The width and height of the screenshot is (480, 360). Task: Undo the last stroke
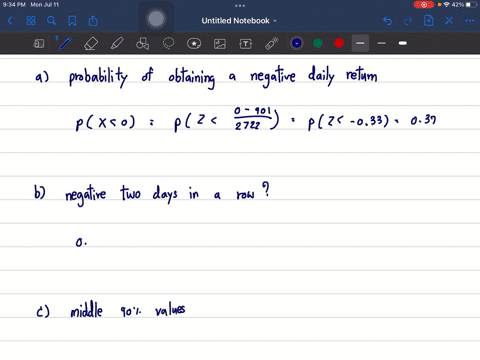(x=387, y=21)
